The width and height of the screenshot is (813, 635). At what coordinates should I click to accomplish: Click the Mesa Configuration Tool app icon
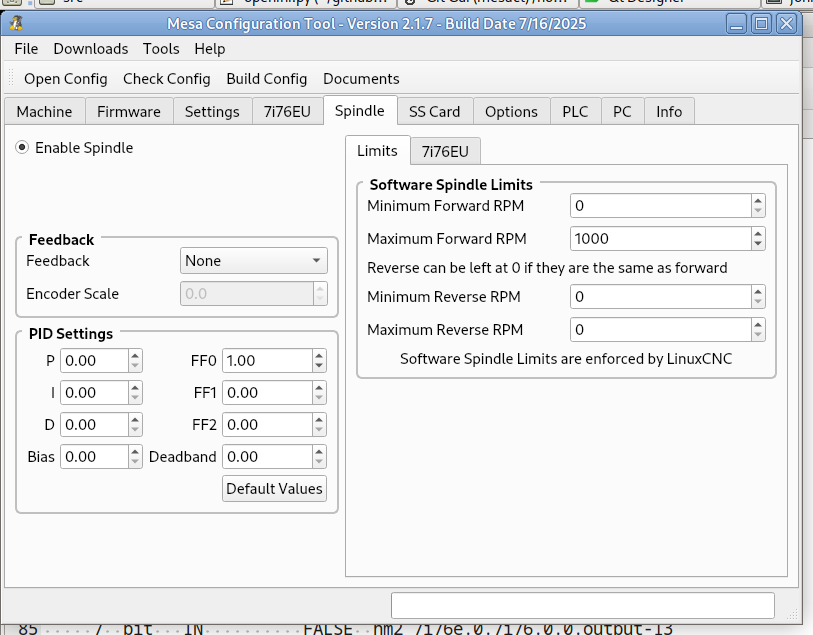(17, 24)
